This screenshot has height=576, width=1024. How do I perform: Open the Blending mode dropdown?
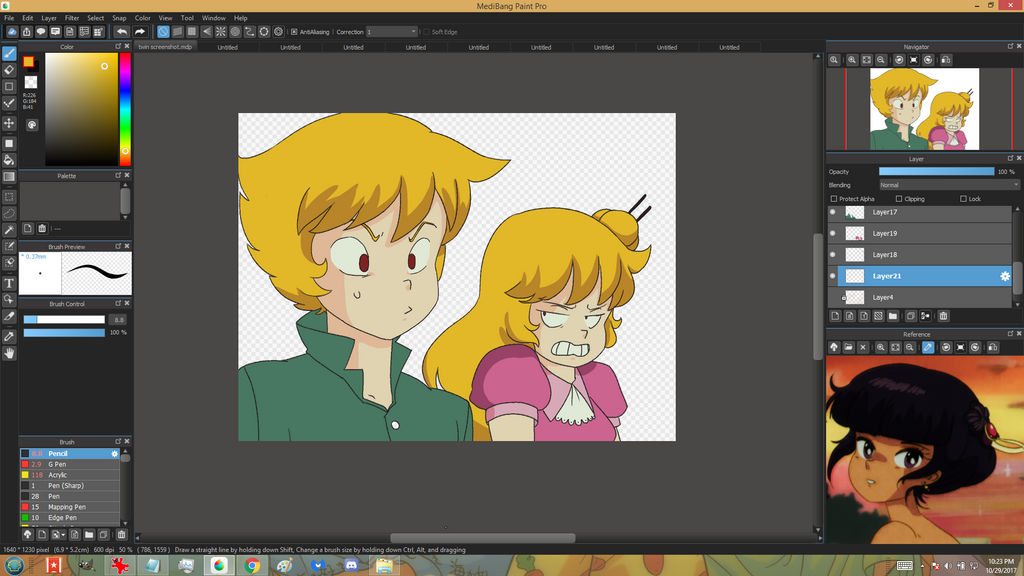pos(948,185)
